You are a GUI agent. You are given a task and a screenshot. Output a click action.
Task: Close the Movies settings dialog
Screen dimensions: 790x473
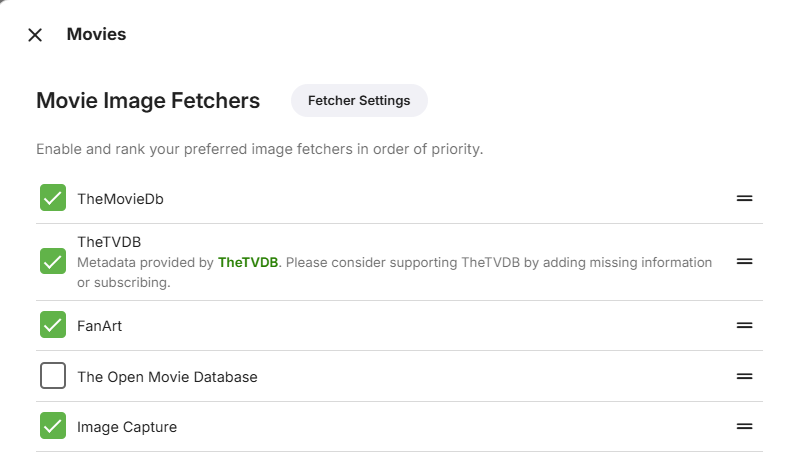click(35, 35)
